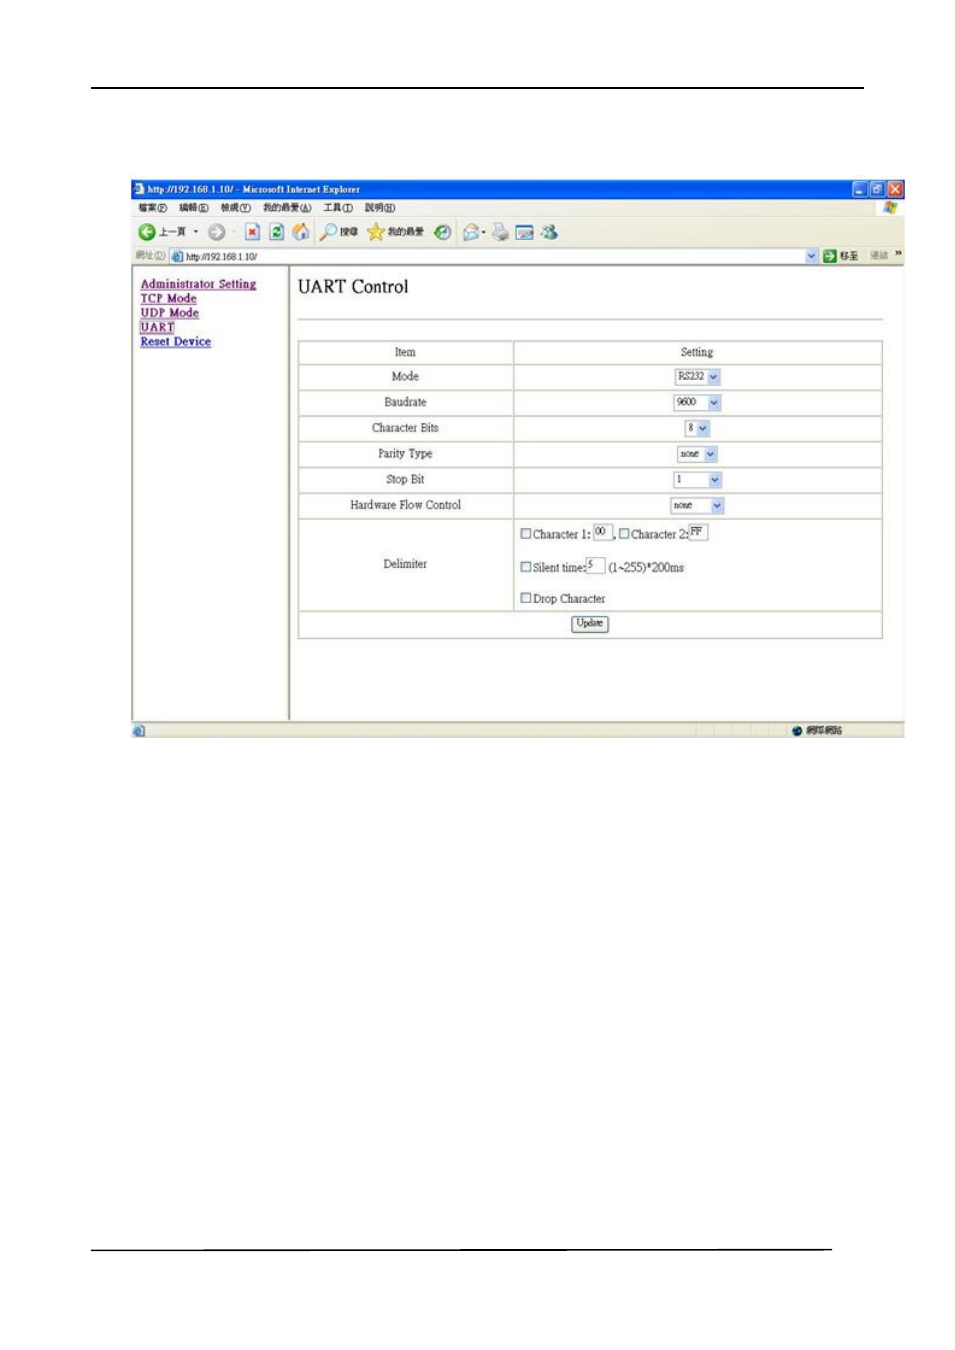This screenshot has width=955, height=1350.
Task: Click the Parity Type label
Action: (x=405, y=454)
